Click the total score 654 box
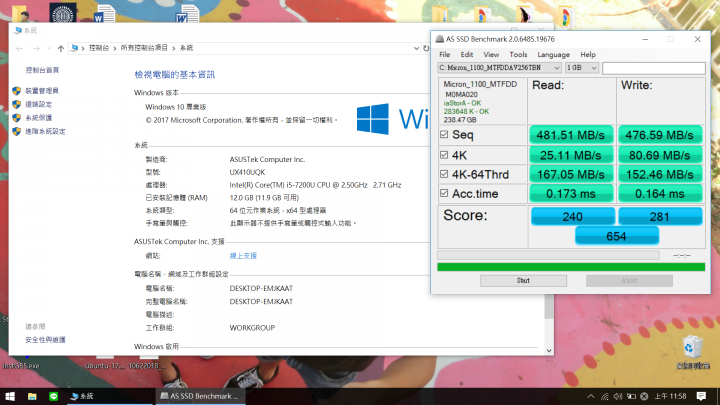The width and height of the screenshot is (720, 405). [617, 236]
